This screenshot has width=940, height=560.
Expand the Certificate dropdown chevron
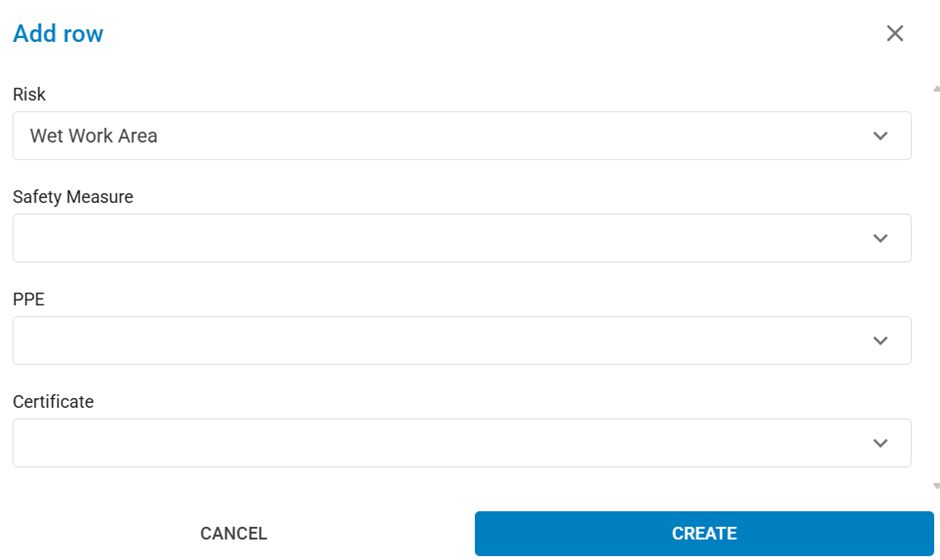click(x=880, y=443)
